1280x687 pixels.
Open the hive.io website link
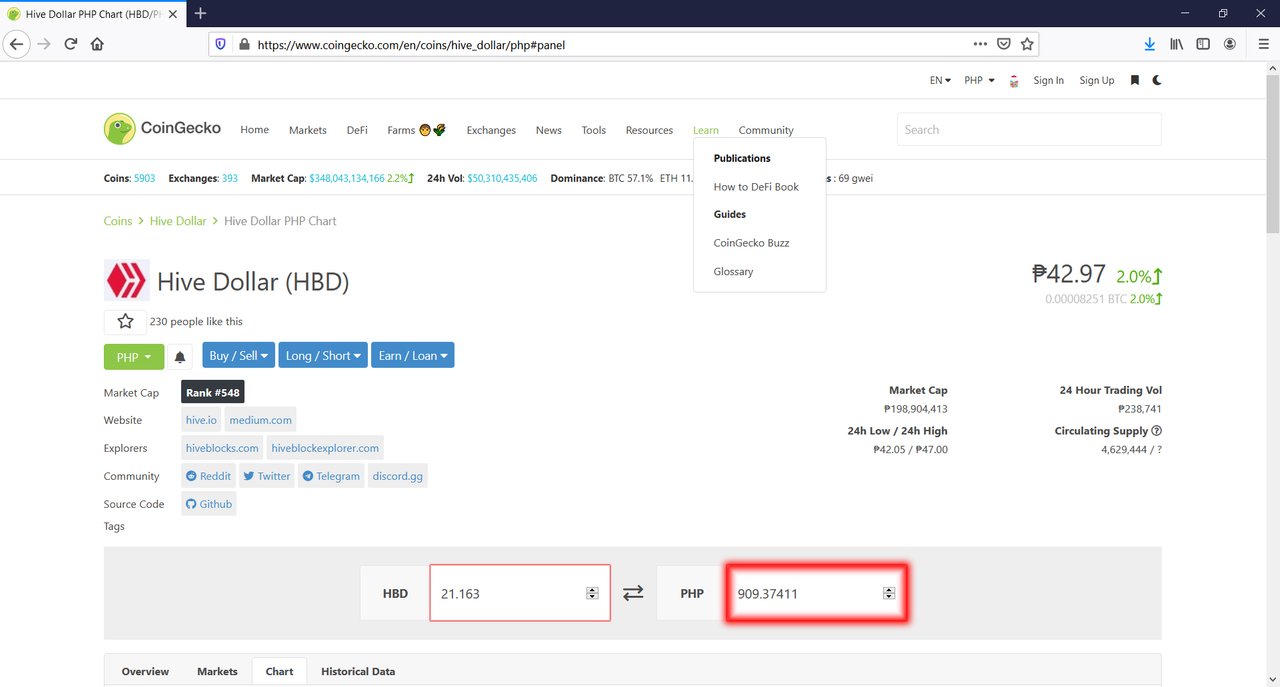click(201, 420)
